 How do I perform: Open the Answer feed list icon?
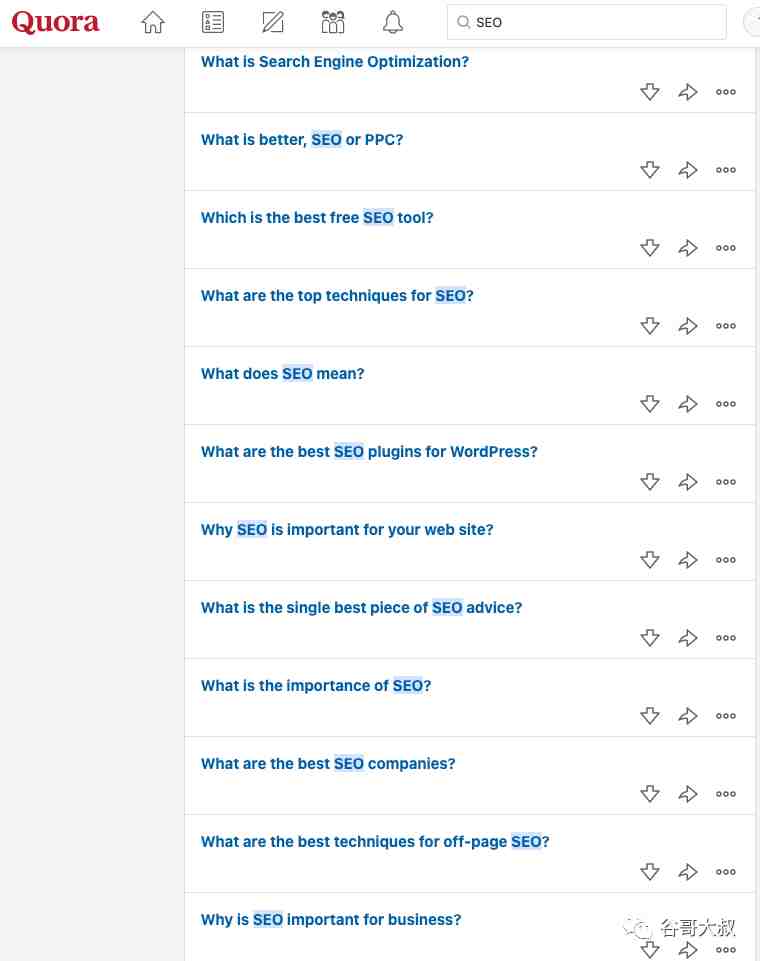pos(213,22)
